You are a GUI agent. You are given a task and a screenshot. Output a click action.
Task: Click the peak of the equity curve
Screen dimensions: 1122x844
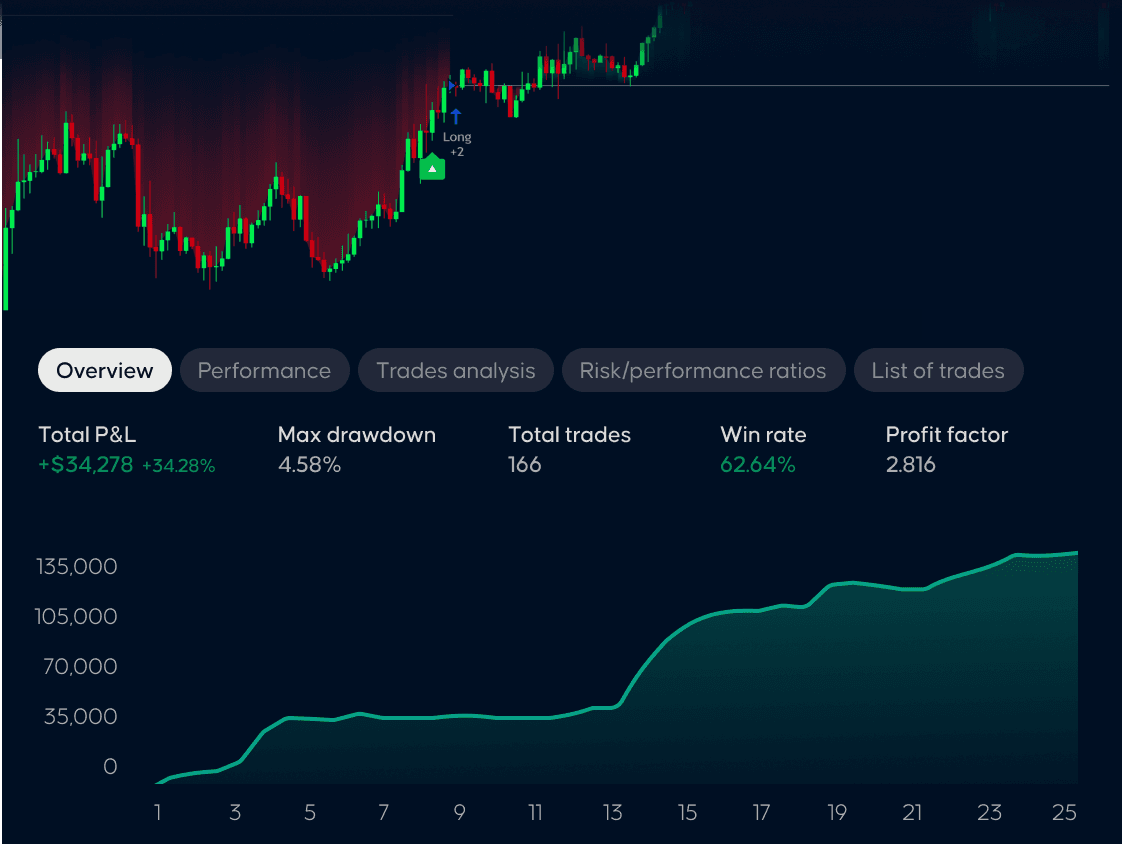click(1070, 552)
